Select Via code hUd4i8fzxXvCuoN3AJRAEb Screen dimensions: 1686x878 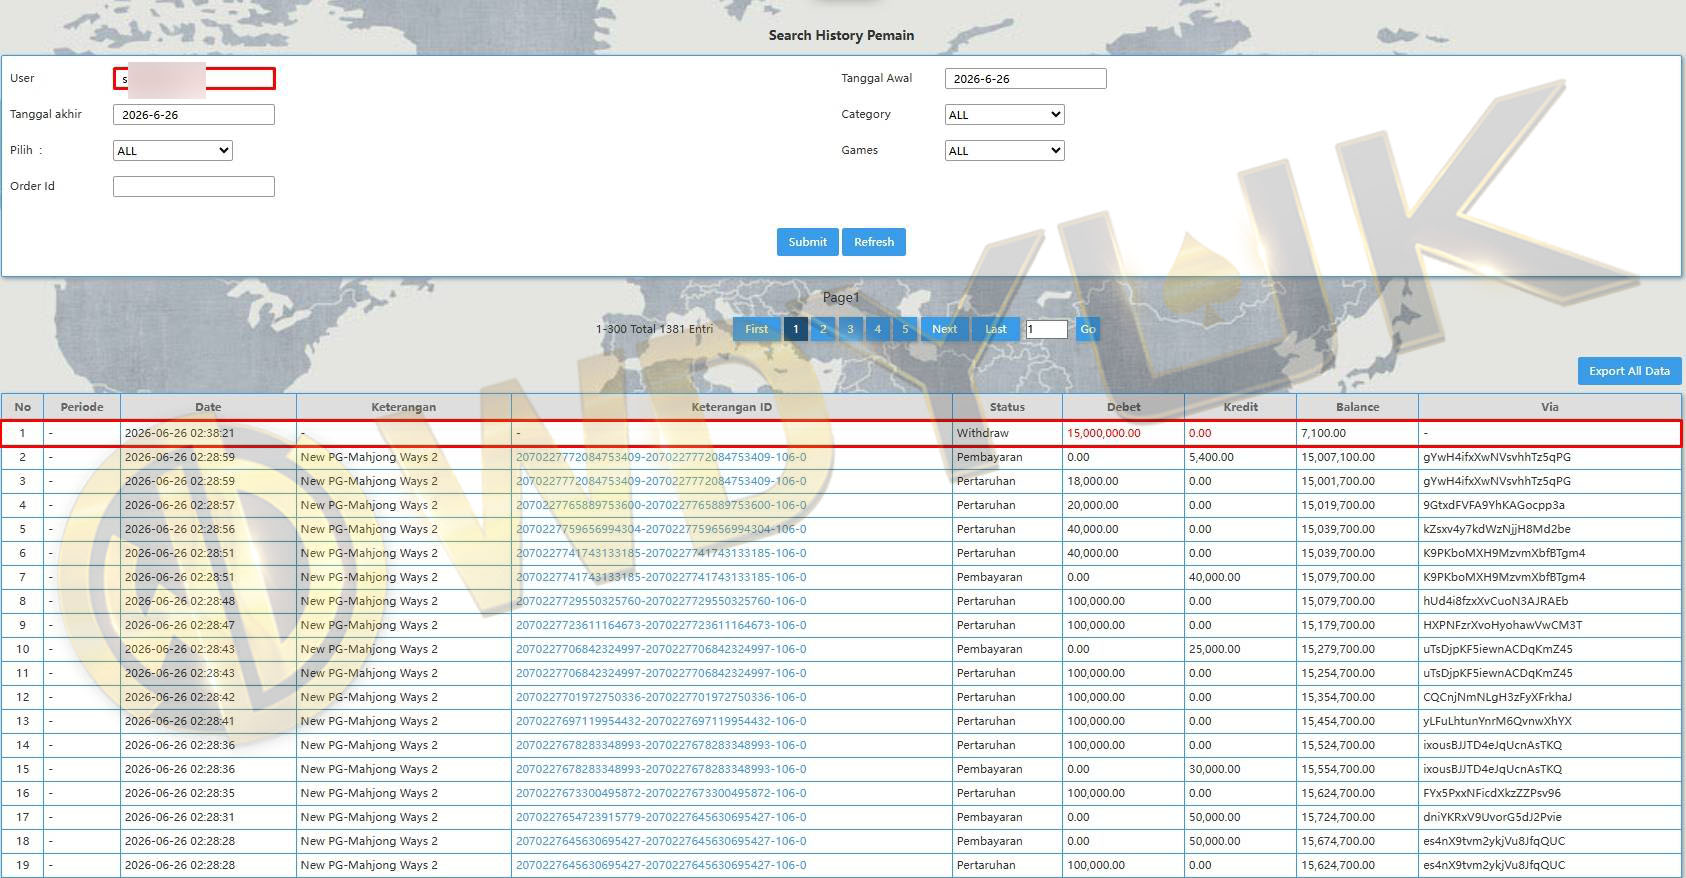click(1496, 601)
